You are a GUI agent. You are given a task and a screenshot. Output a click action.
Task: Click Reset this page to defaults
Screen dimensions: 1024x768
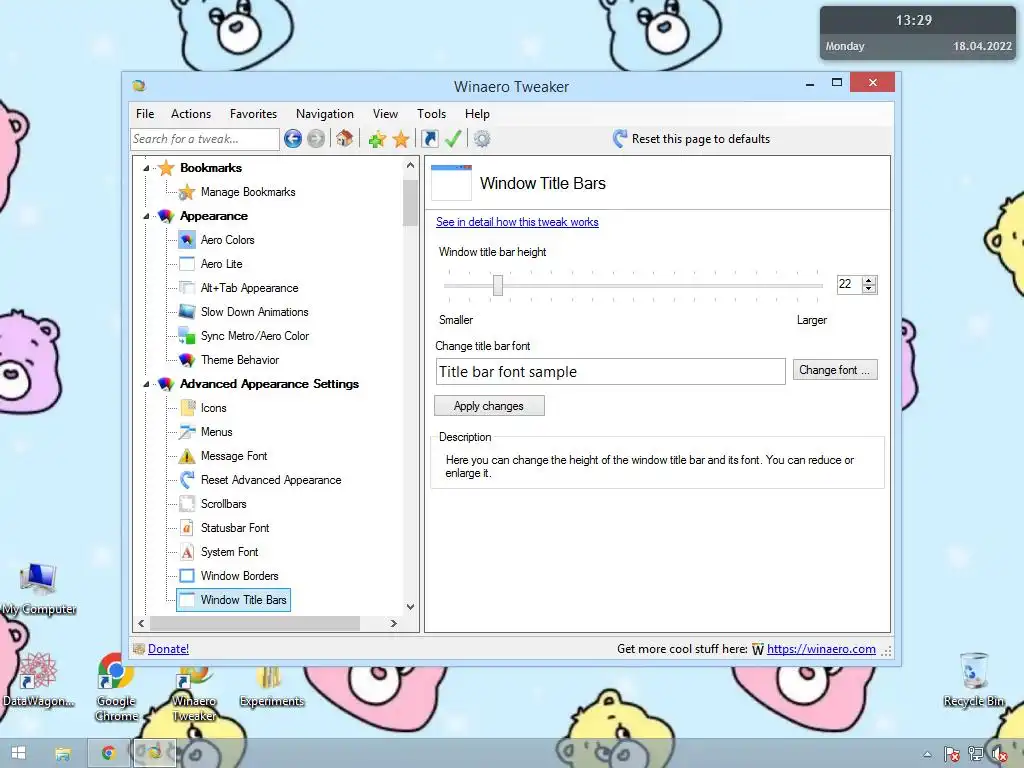[692, 138]
